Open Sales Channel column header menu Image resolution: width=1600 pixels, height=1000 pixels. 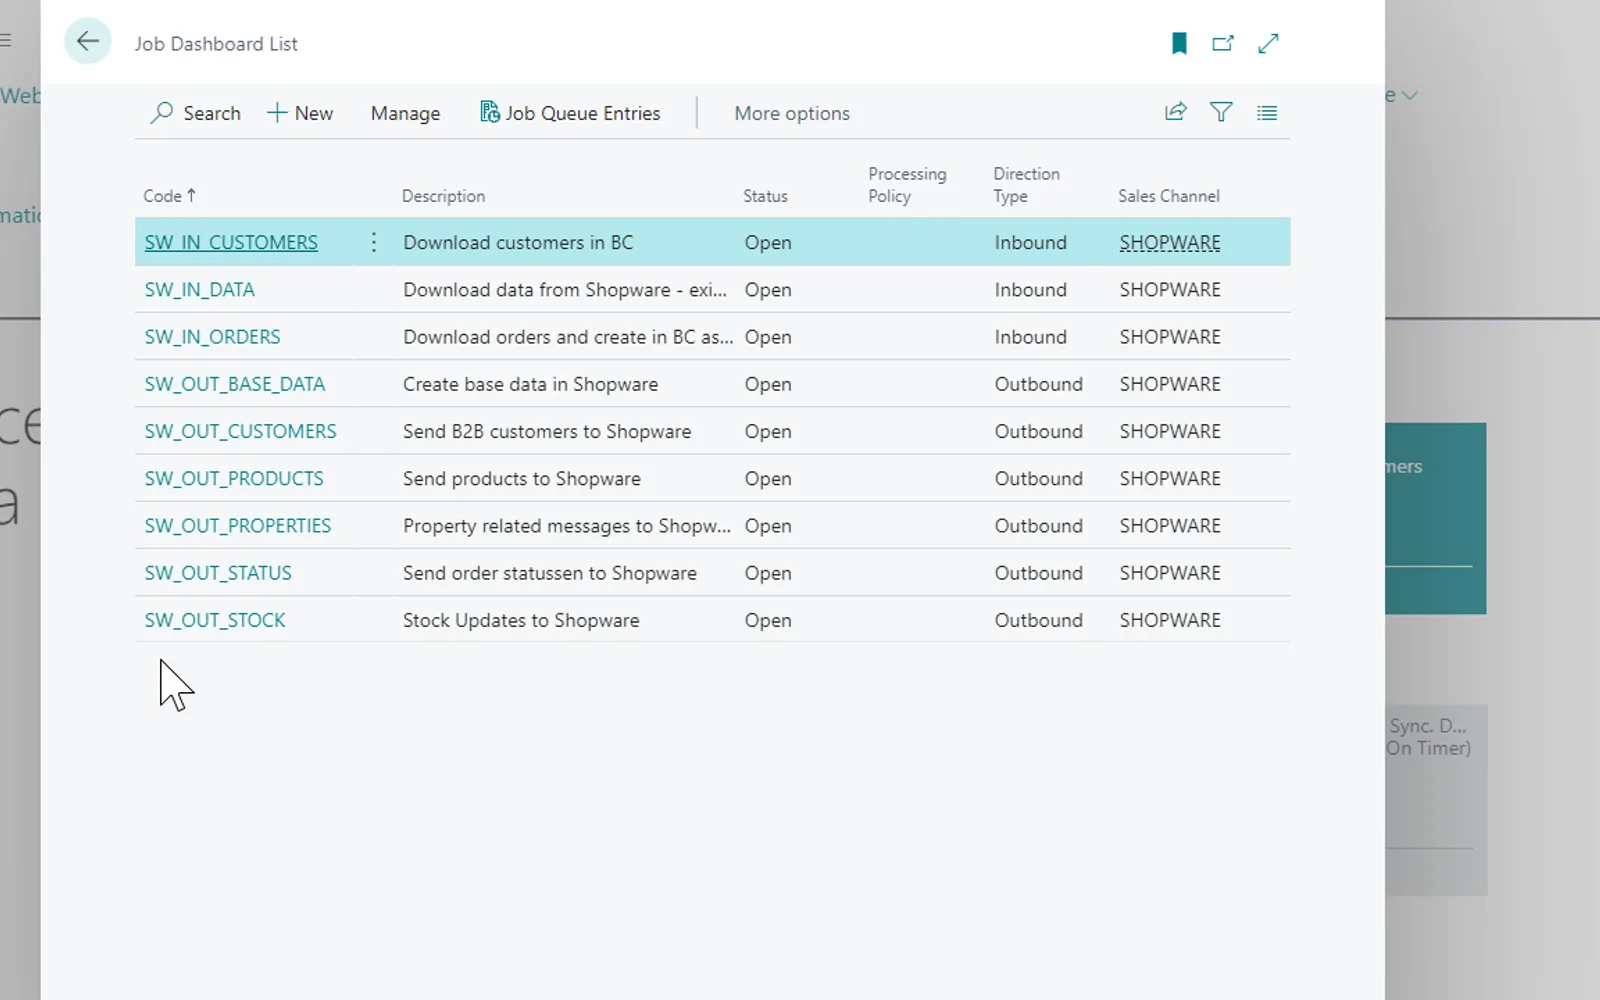tap(1168, 196)
